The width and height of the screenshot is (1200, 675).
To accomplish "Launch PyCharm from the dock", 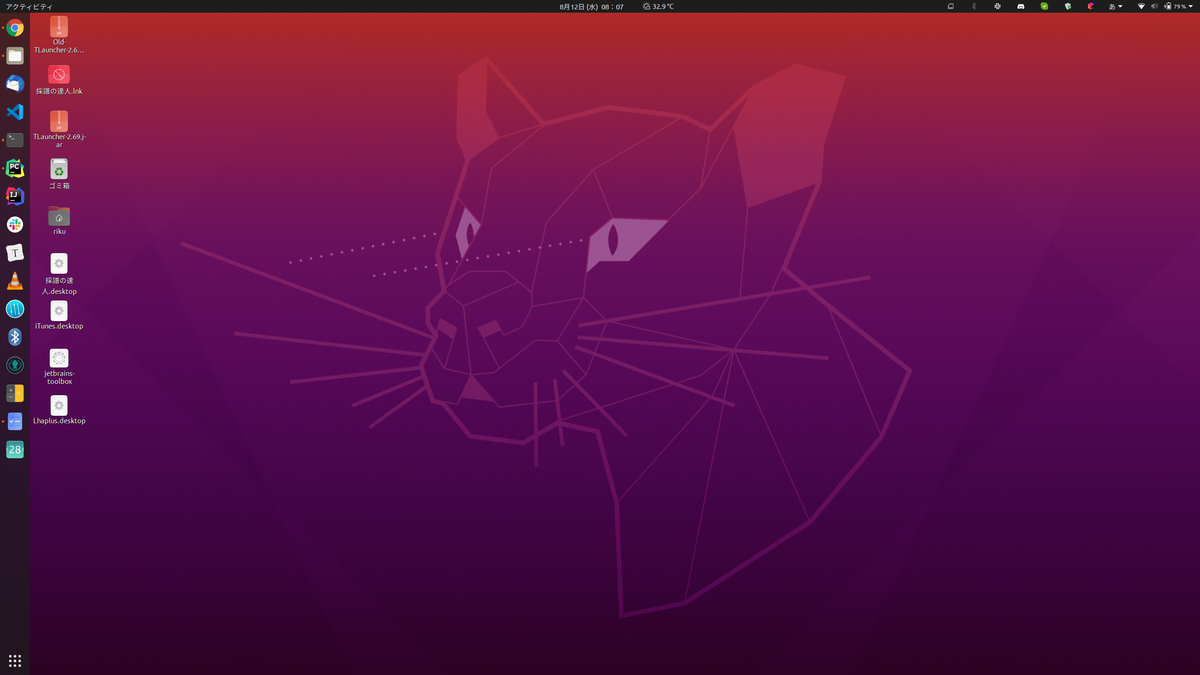I will [x=15, y=168].
